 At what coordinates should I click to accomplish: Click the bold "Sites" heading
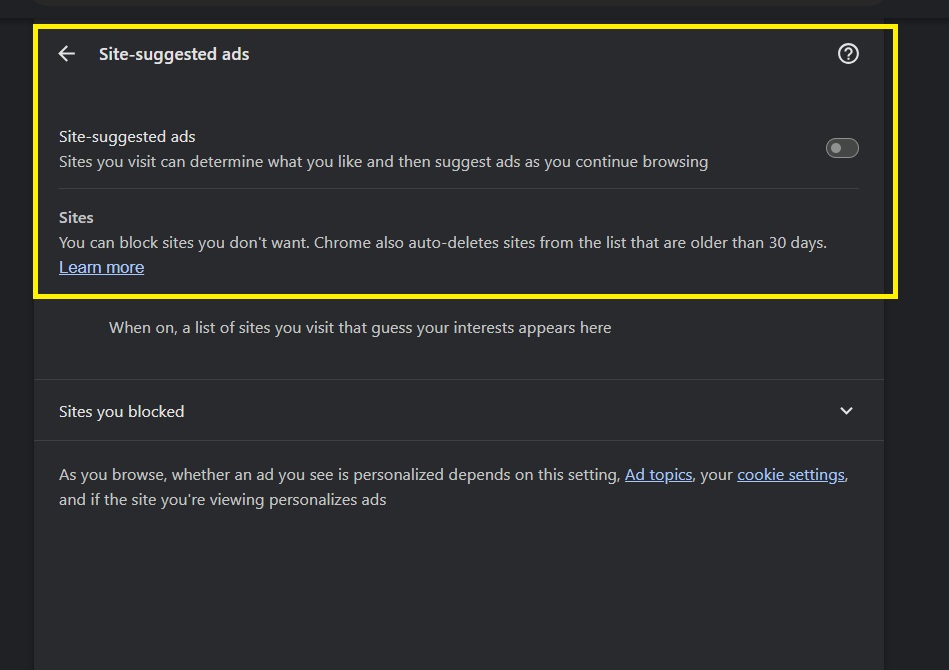(76, 217)
